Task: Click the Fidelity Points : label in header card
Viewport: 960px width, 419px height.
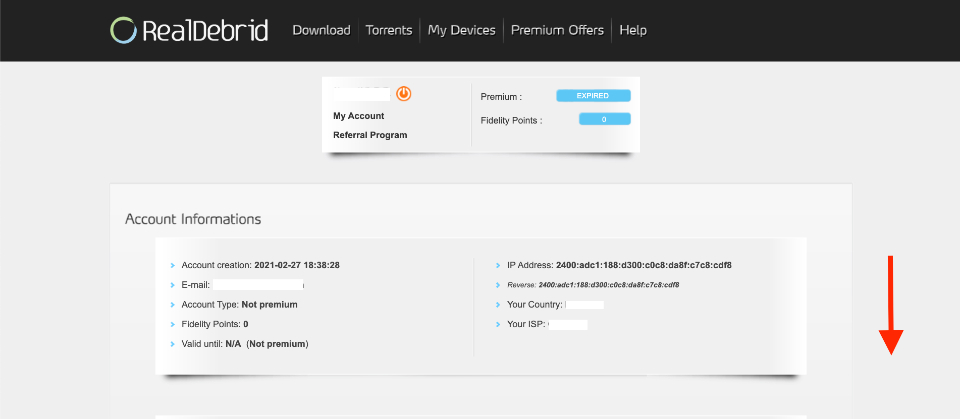Action: (511, 121)
